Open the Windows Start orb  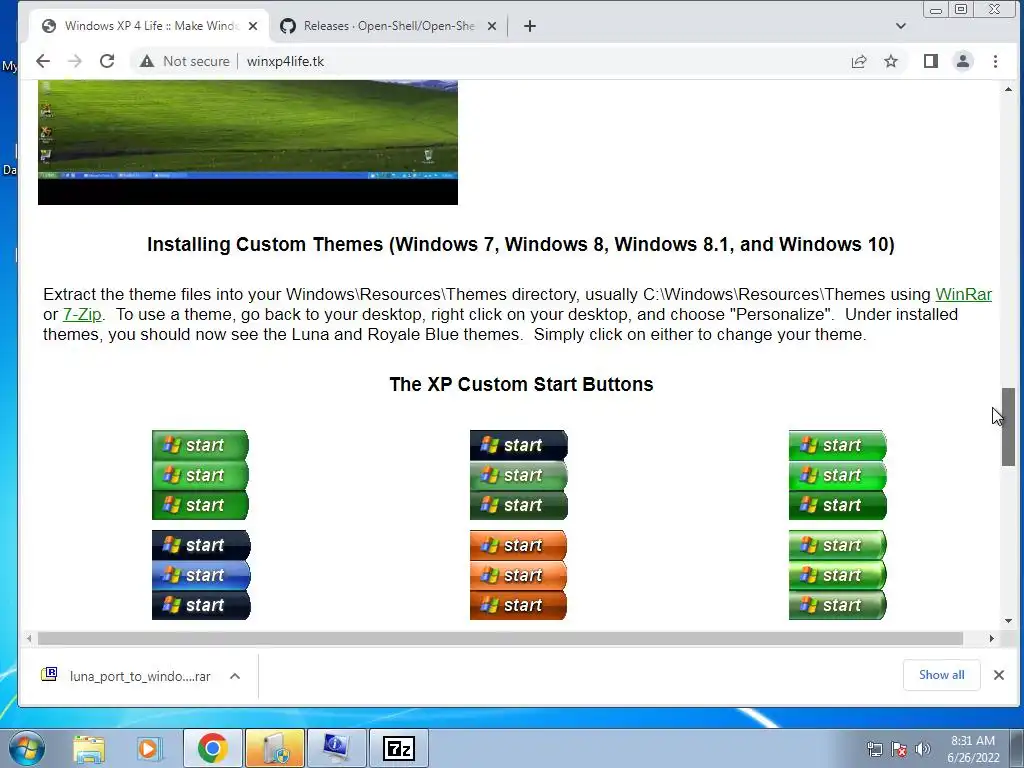(26, 748)
